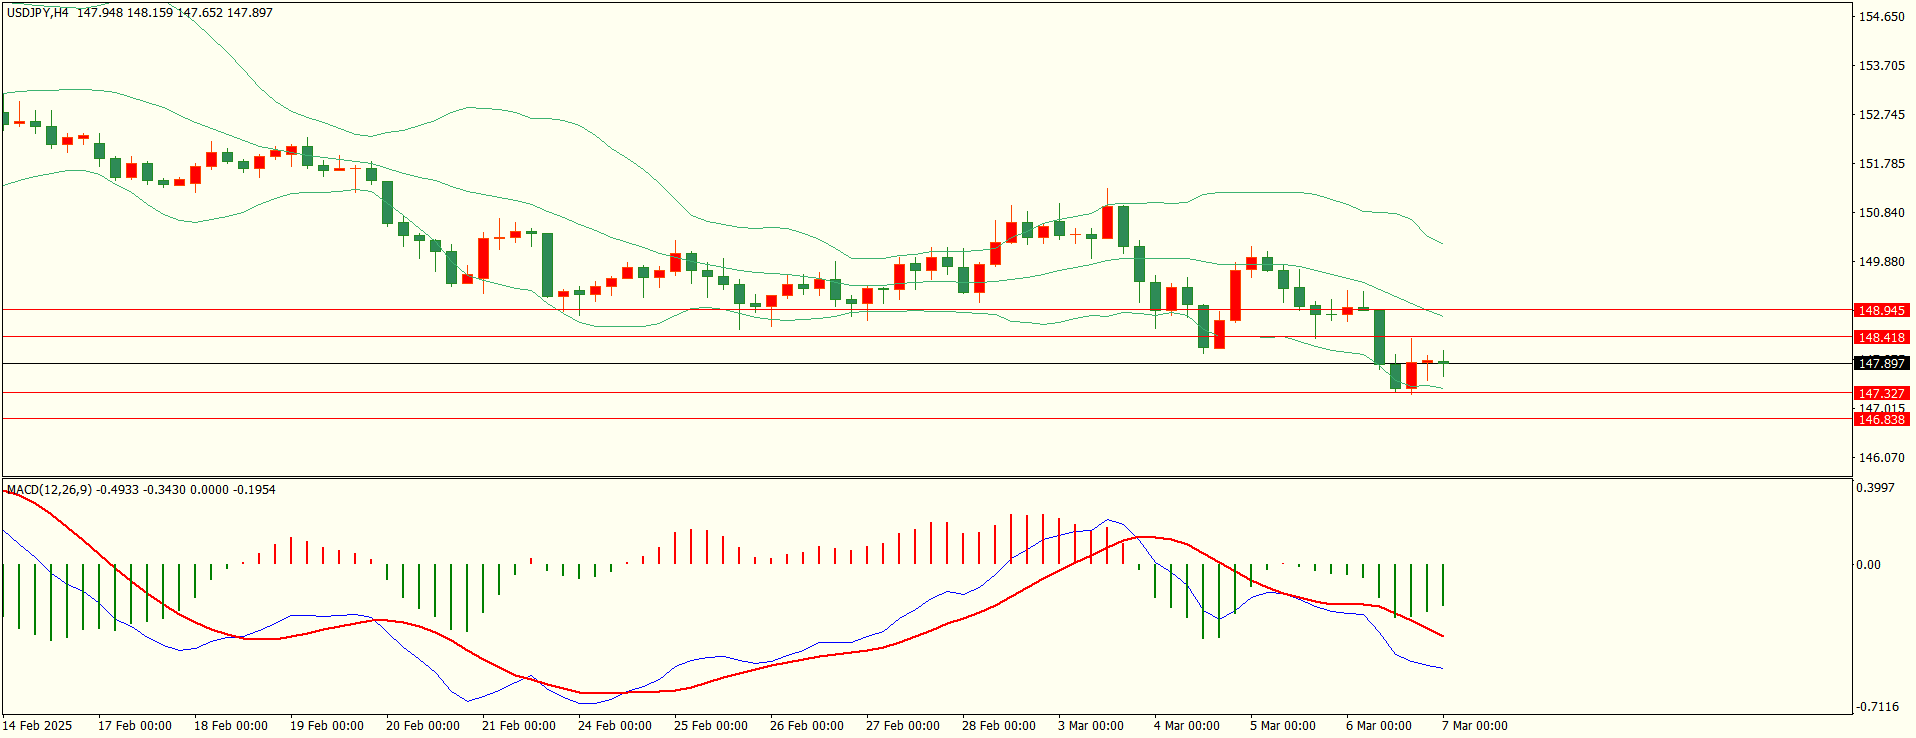Click the 28 Feb 00:00 time label

click(x=999, y=726)
